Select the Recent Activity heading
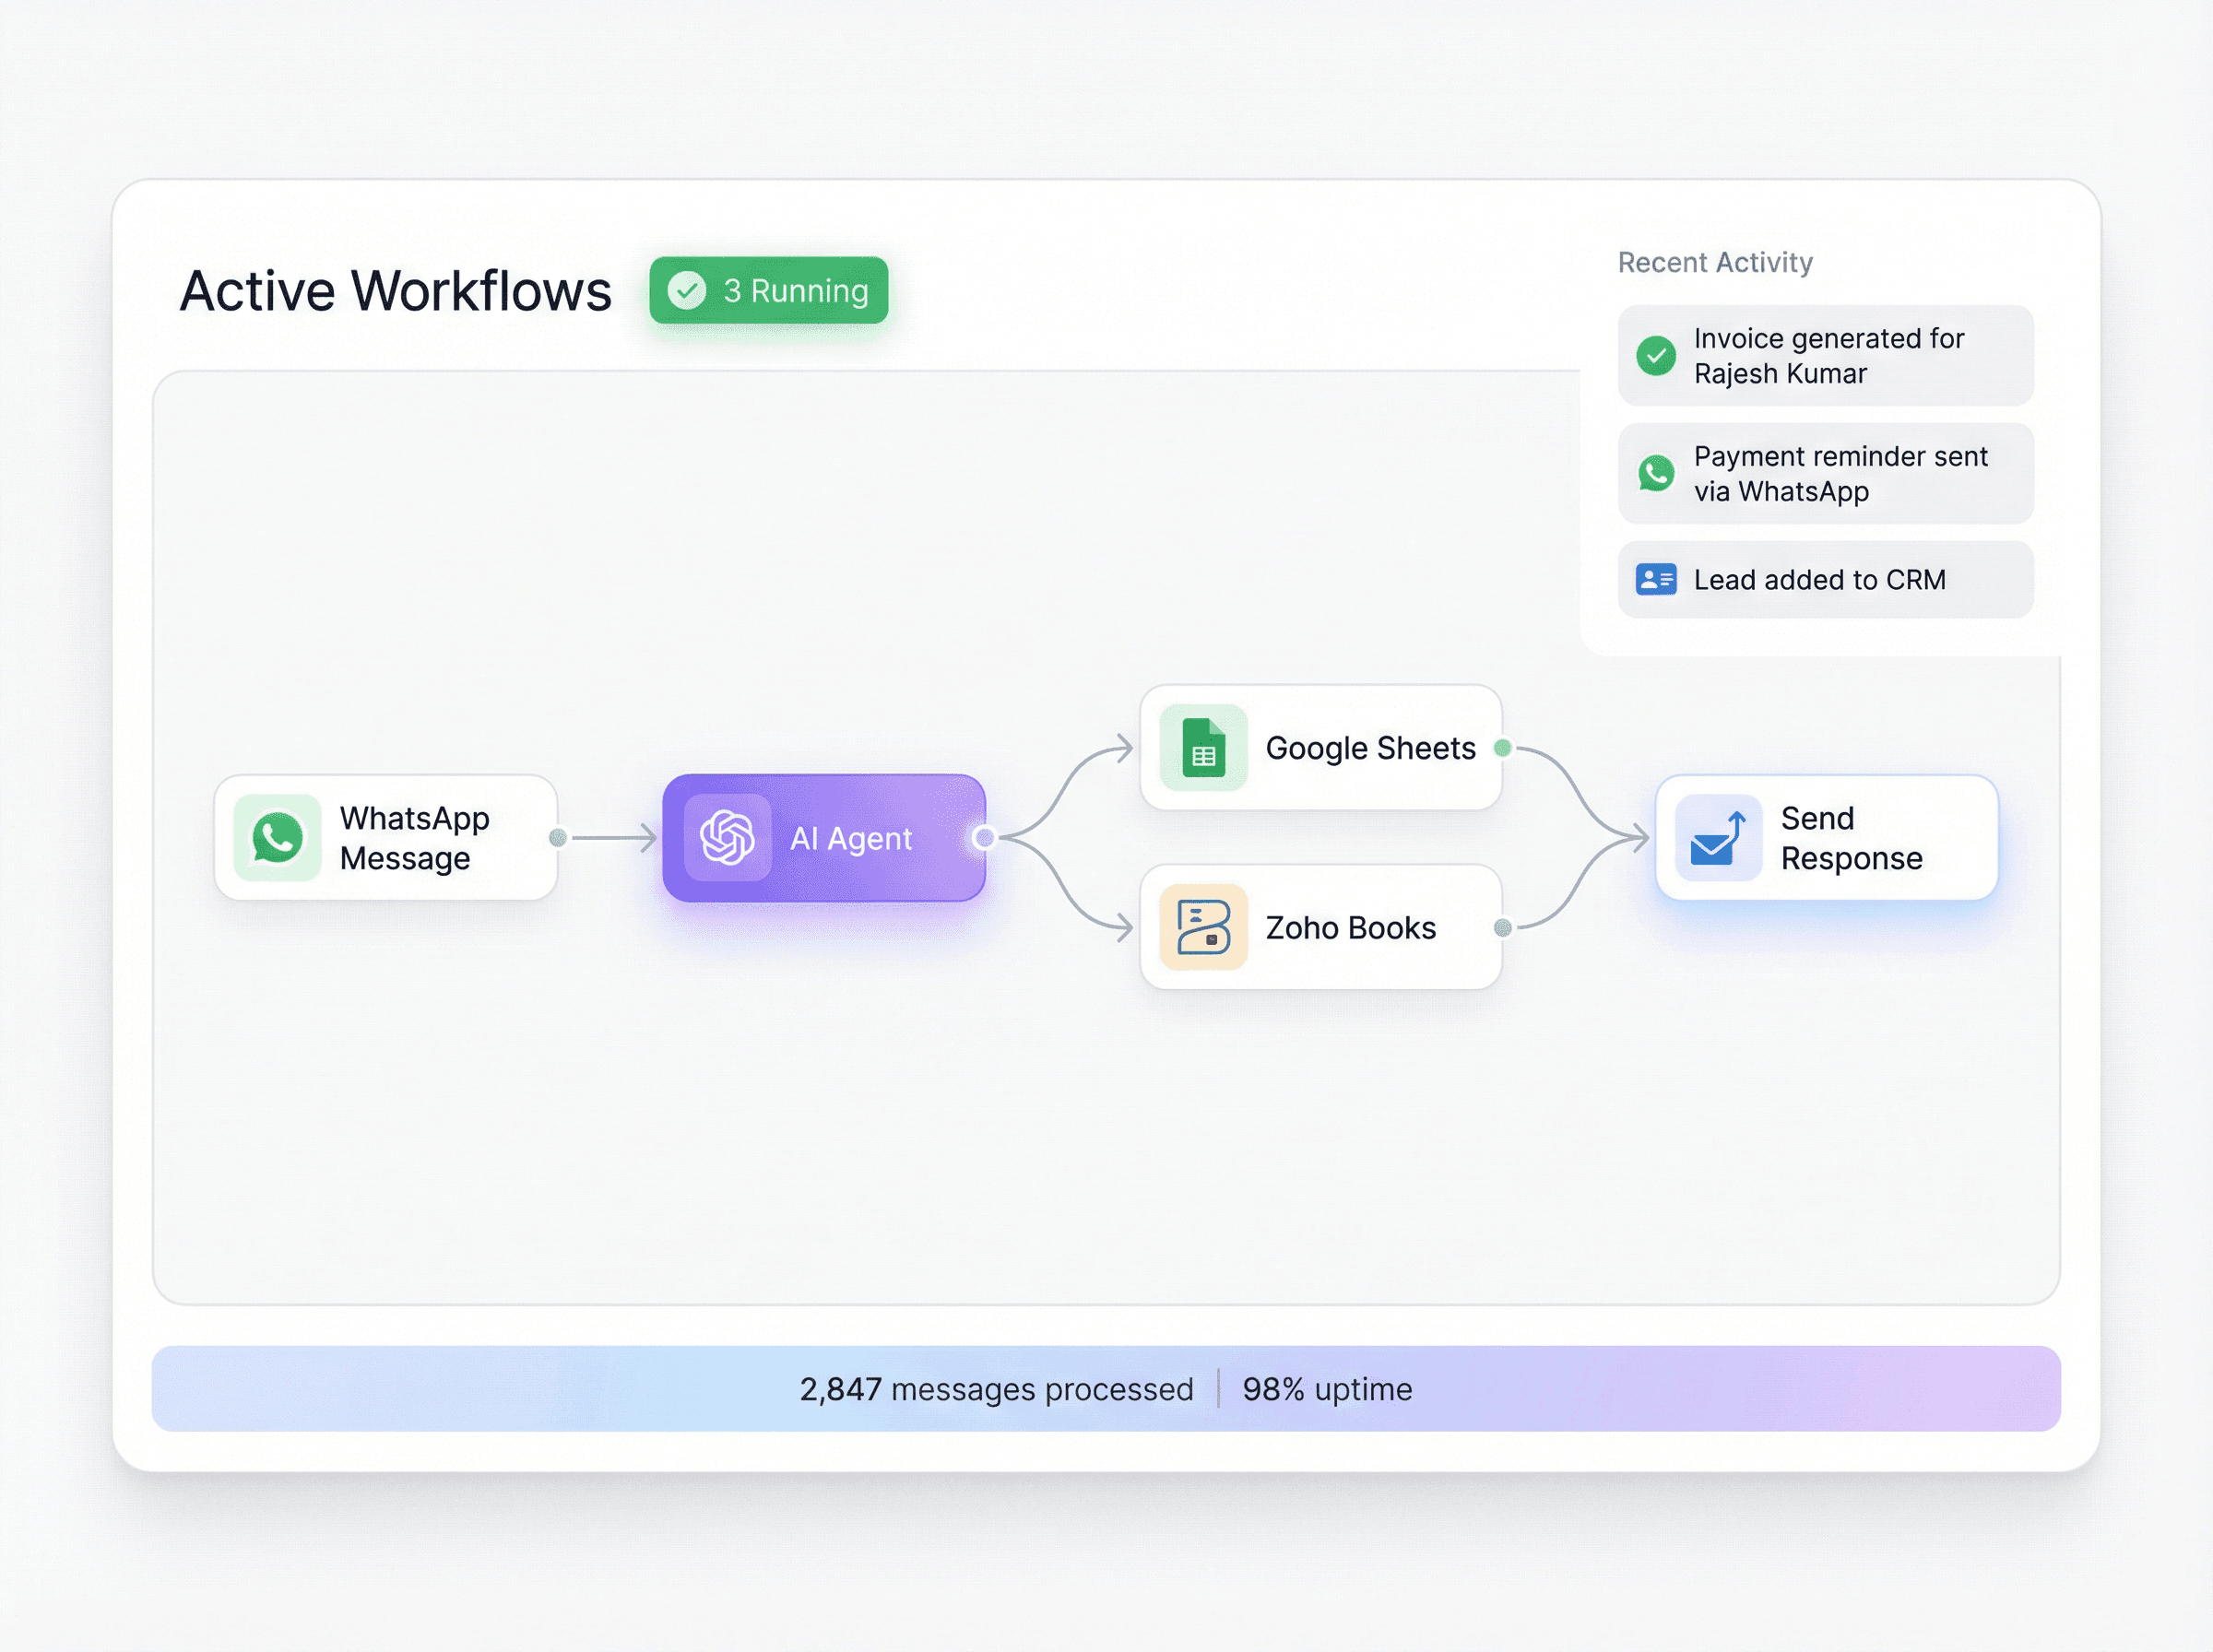The height and width of the screenshot is (1652, 2213). pos(1714,262)
